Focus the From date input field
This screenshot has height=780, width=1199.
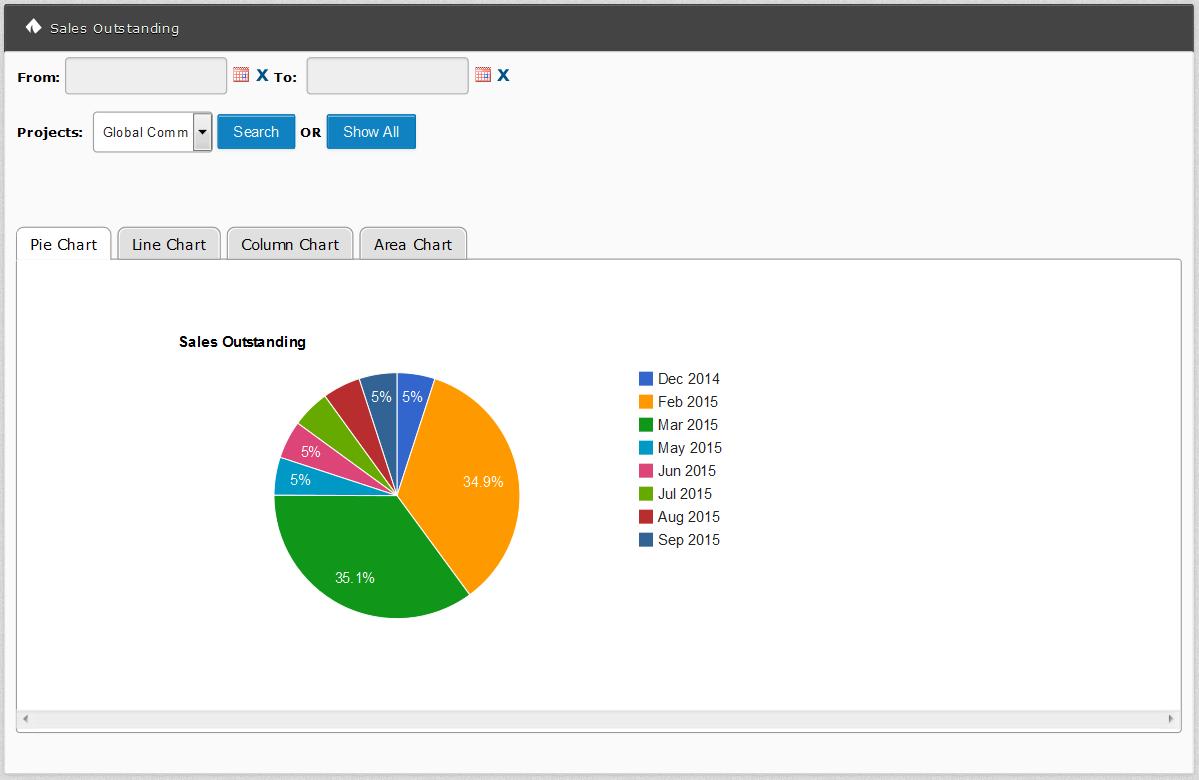[x=146, y=76]
